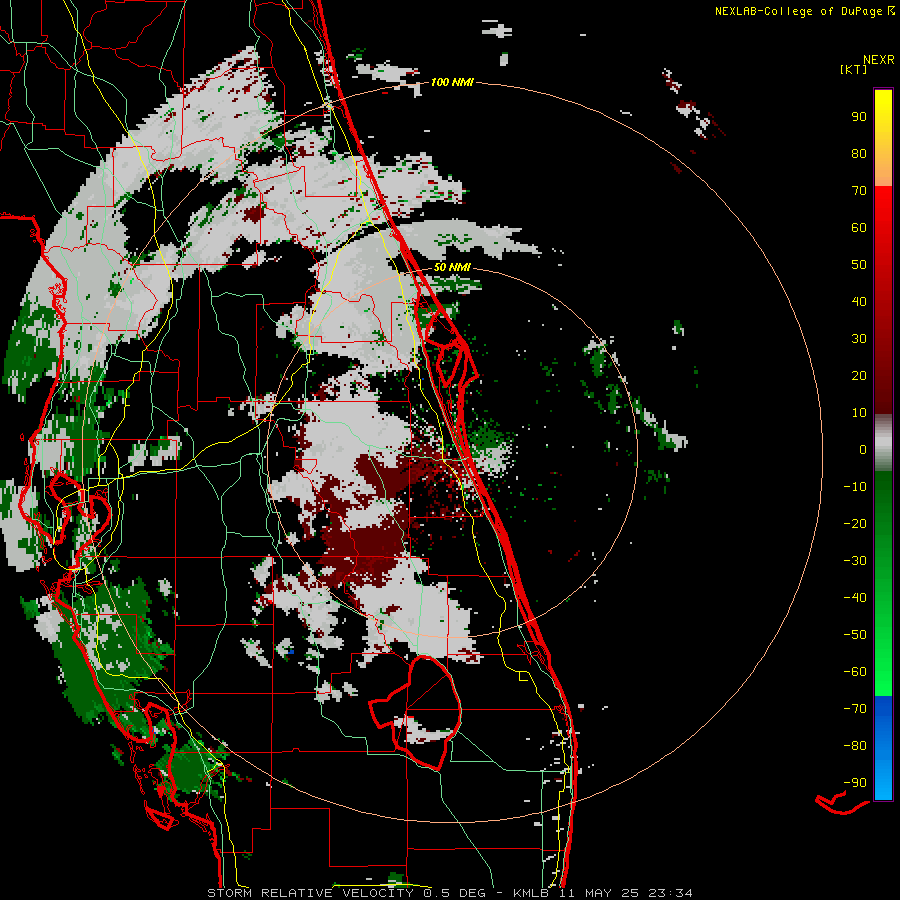
Task: Click the -30 value on velocity scale
Action: 855,561
